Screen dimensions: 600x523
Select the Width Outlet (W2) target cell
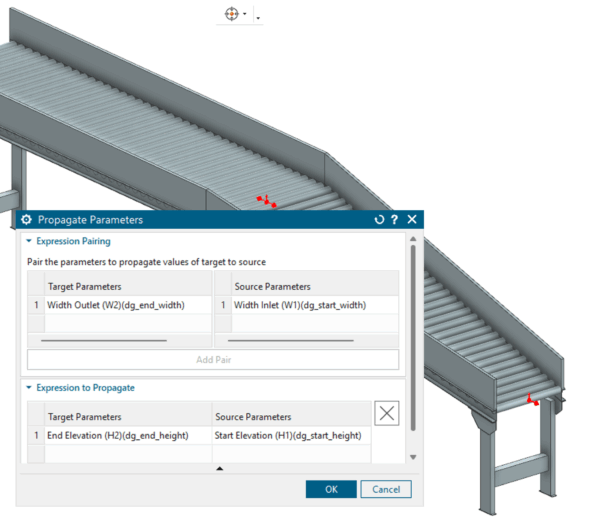[x=128, y=305]
